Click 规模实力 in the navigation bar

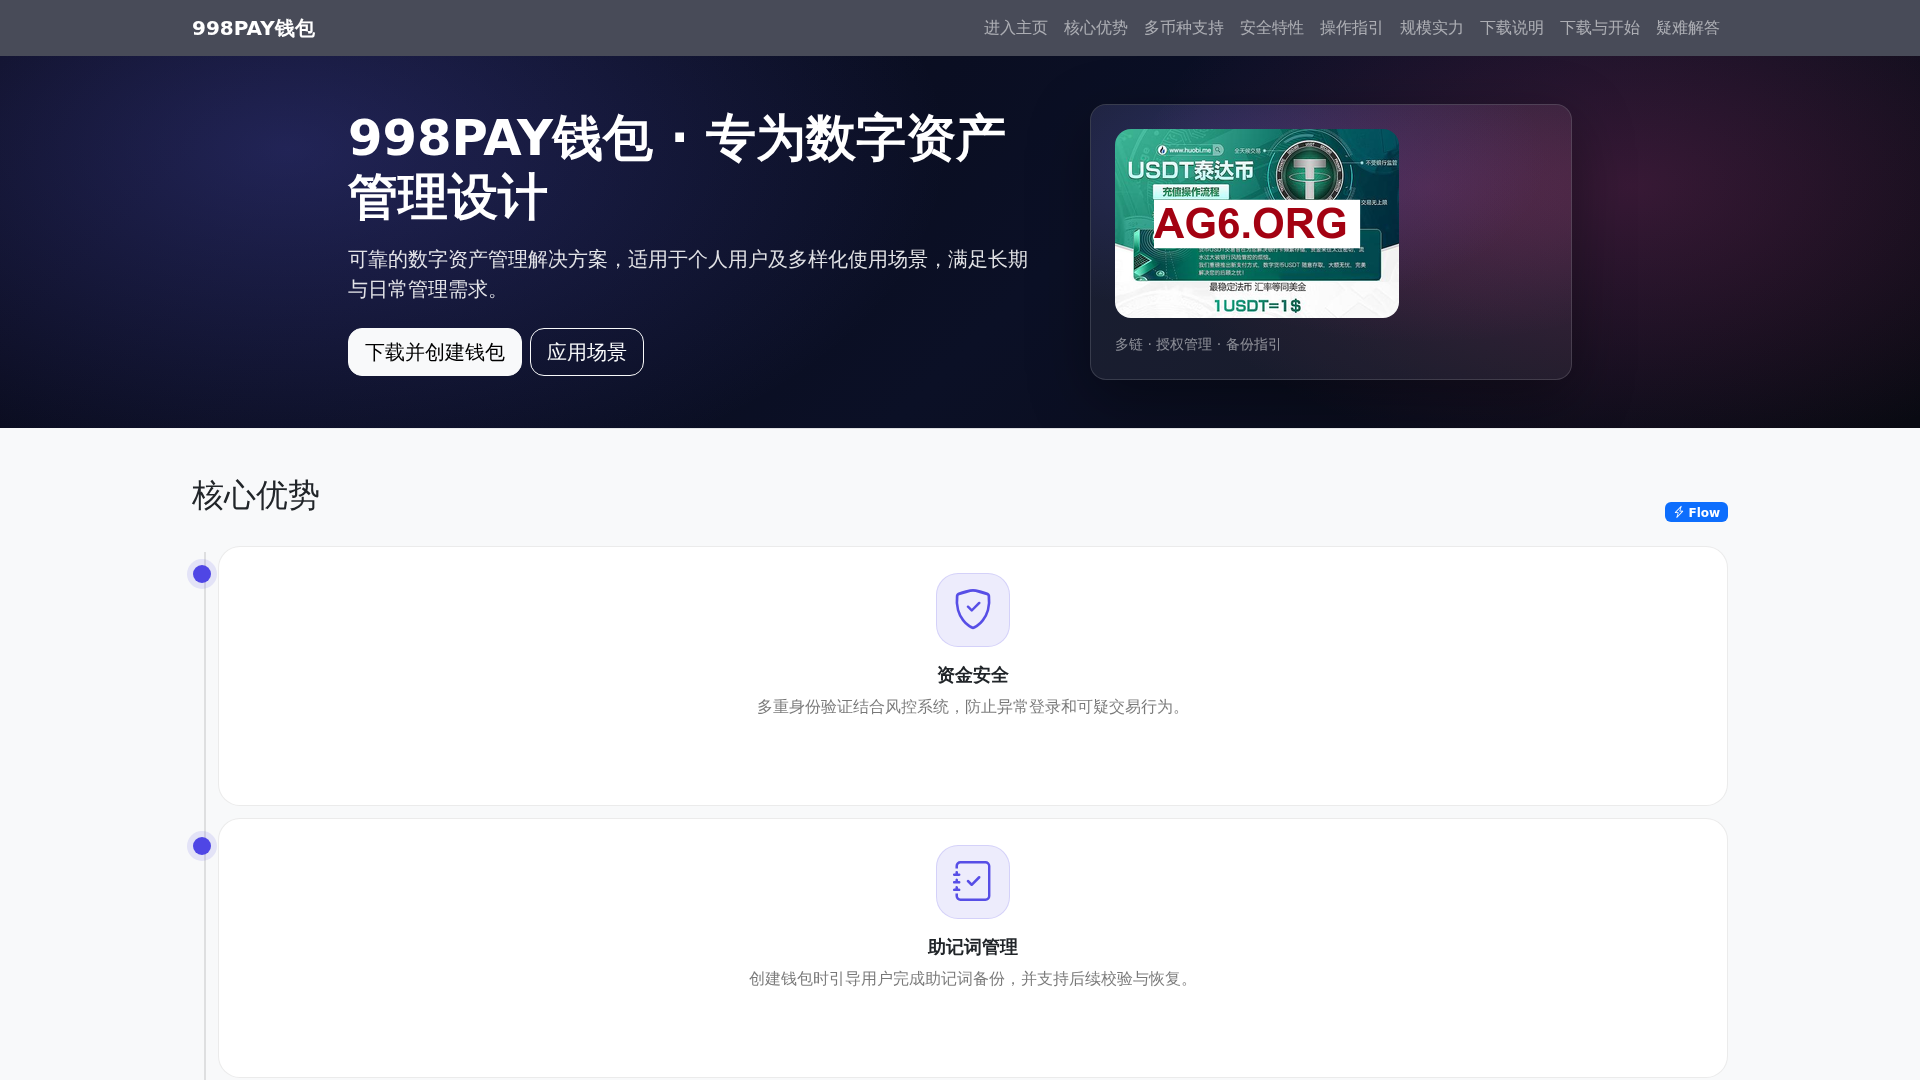coord(1431,28)
